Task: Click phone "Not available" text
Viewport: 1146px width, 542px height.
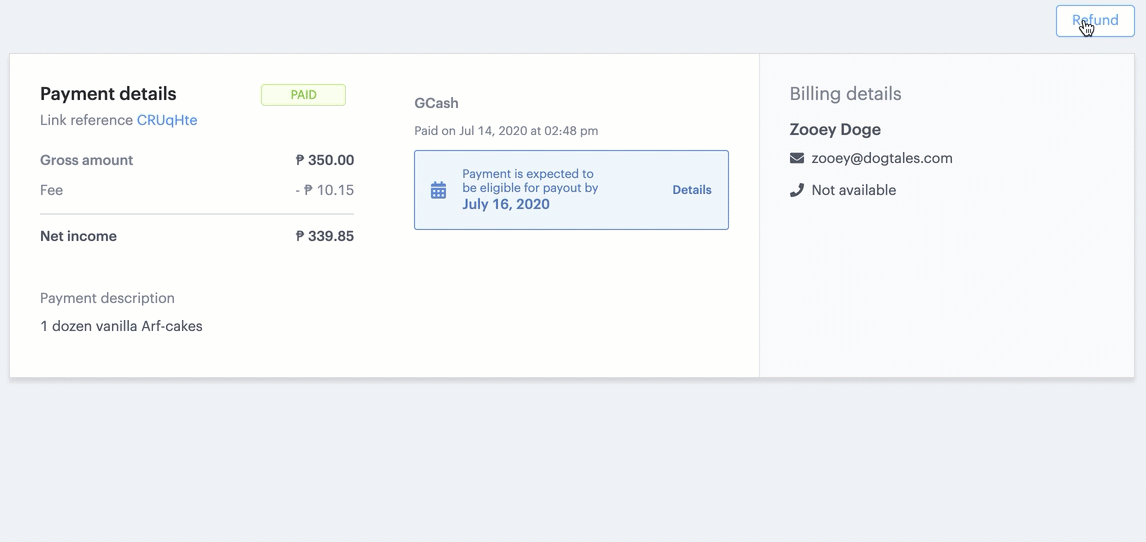Action: (853, 190)
